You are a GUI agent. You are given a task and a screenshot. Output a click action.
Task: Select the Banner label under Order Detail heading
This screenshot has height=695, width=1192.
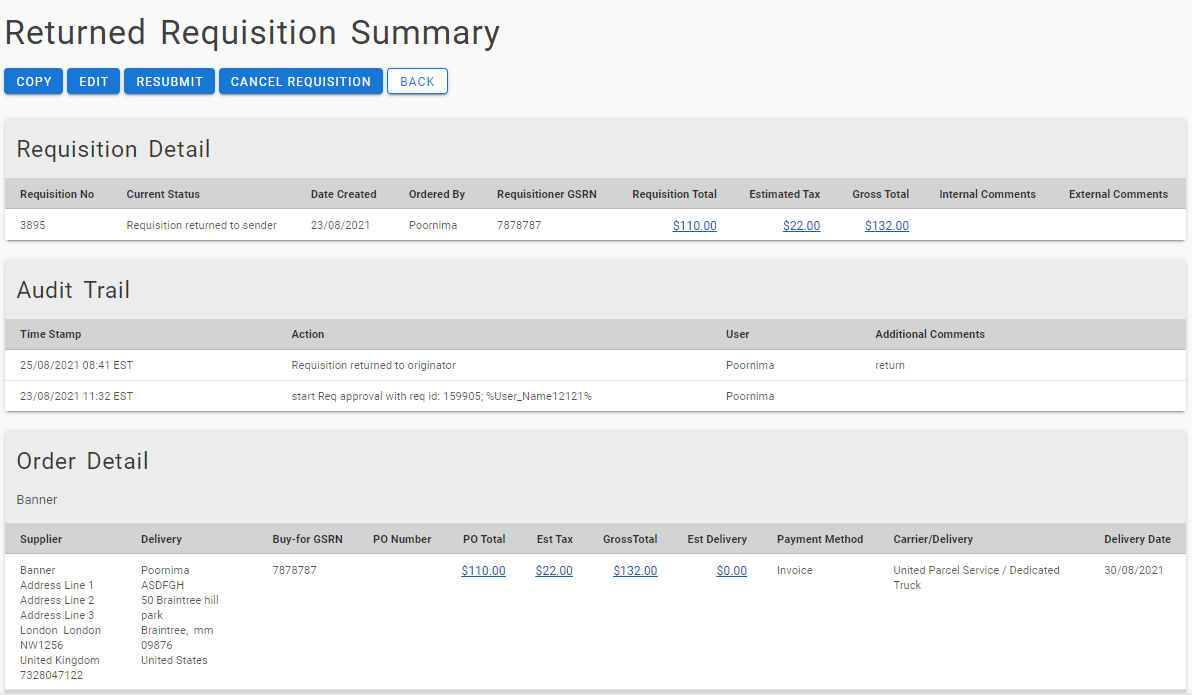(36, 500)
